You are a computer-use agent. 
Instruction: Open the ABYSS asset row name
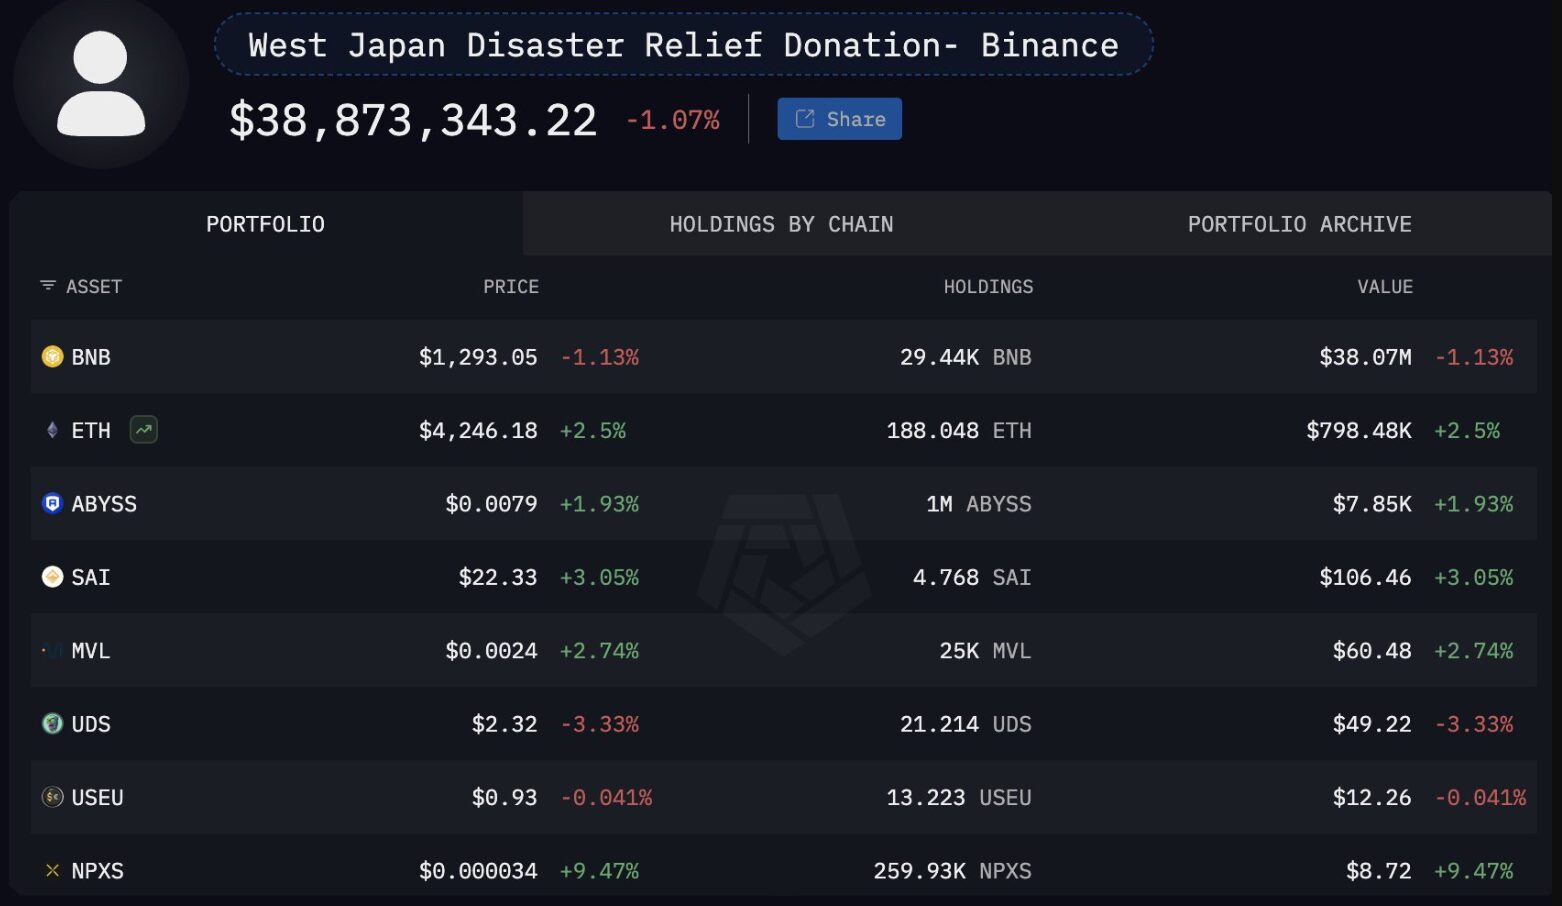tap(104, 504)
